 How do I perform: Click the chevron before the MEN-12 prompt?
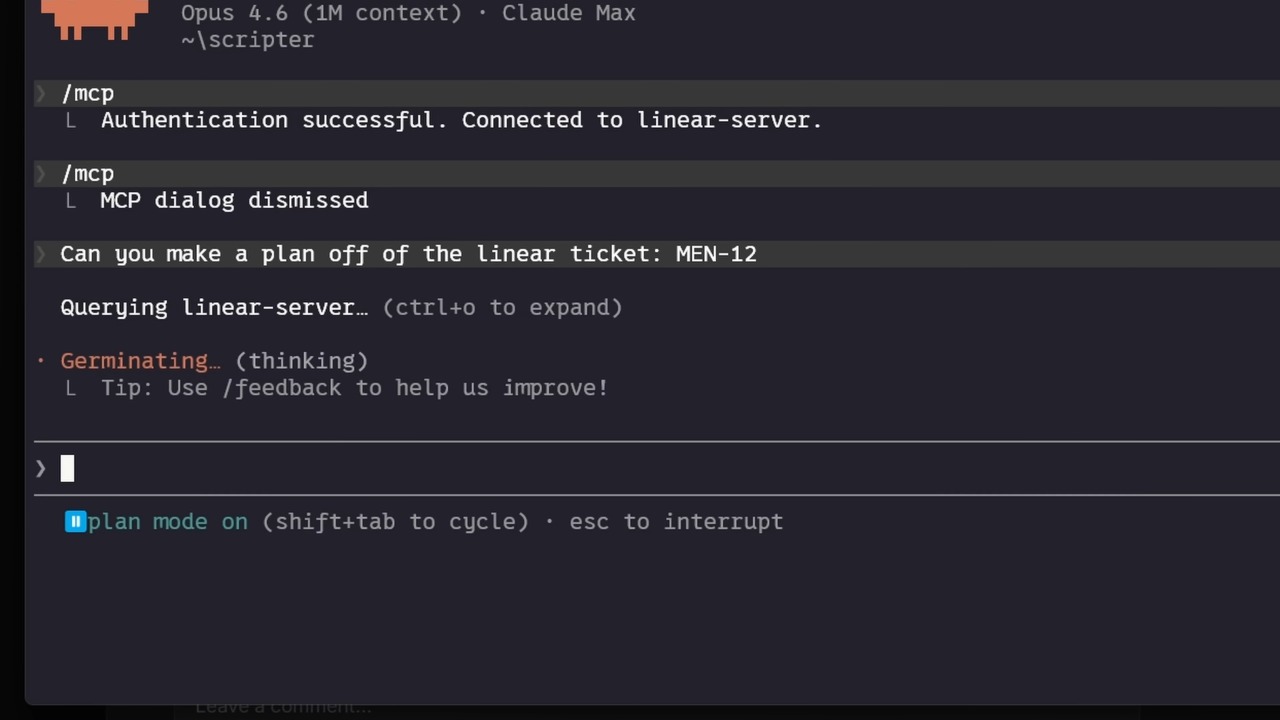(x=41, y=254)
